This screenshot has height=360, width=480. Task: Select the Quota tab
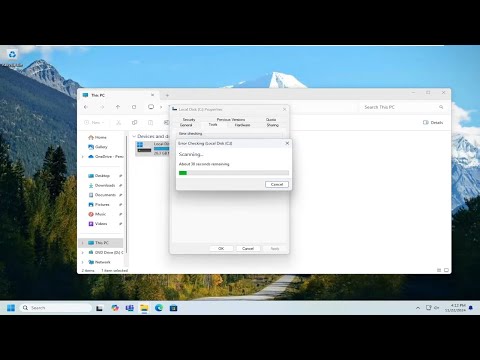coord(271,119)
